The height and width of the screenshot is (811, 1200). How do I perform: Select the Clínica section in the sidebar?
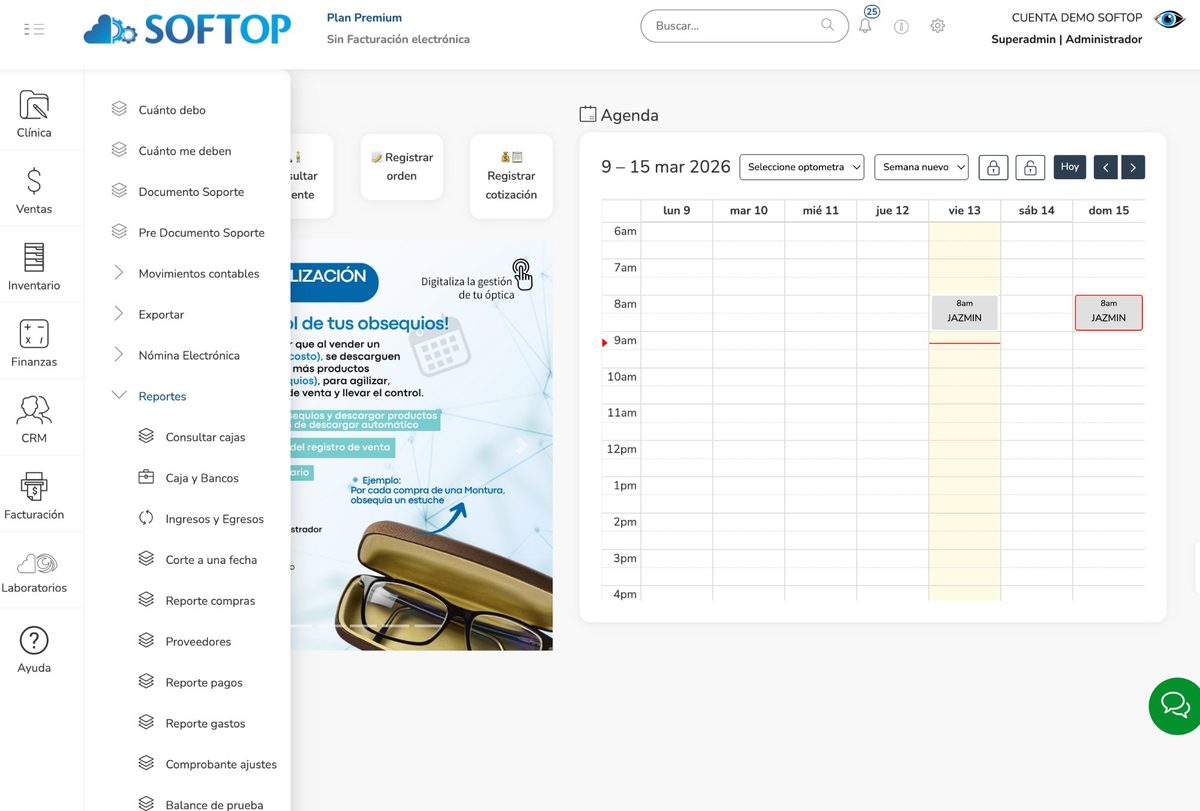[x=32, y=110]
